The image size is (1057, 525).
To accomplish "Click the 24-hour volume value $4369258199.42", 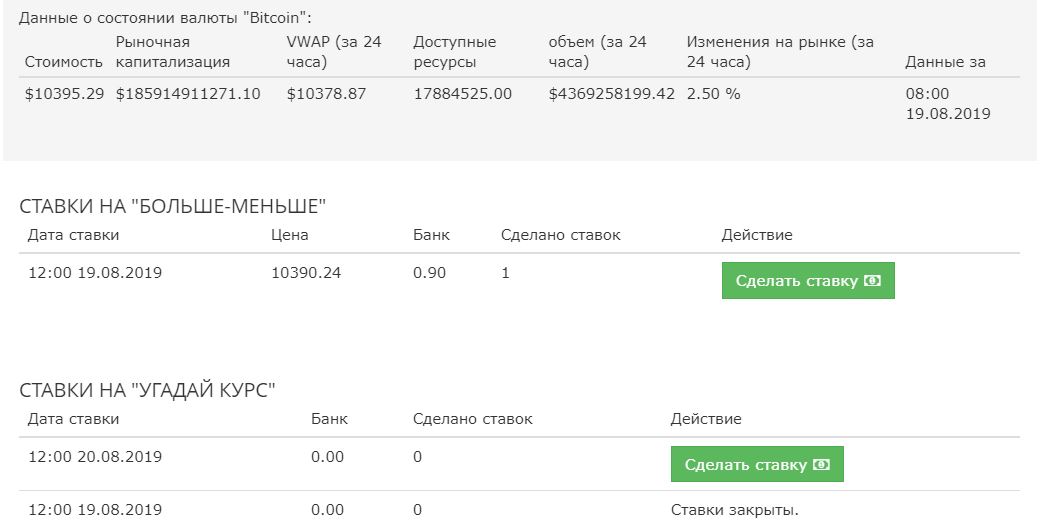I will 611,94.
